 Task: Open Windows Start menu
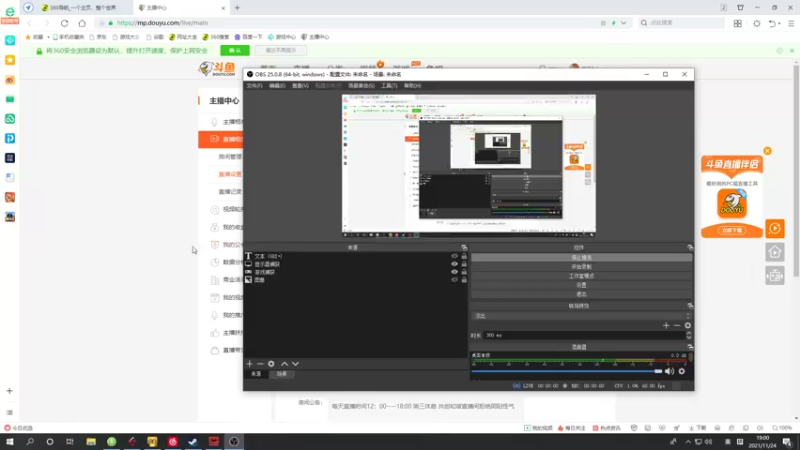click(x=10, y=442)
